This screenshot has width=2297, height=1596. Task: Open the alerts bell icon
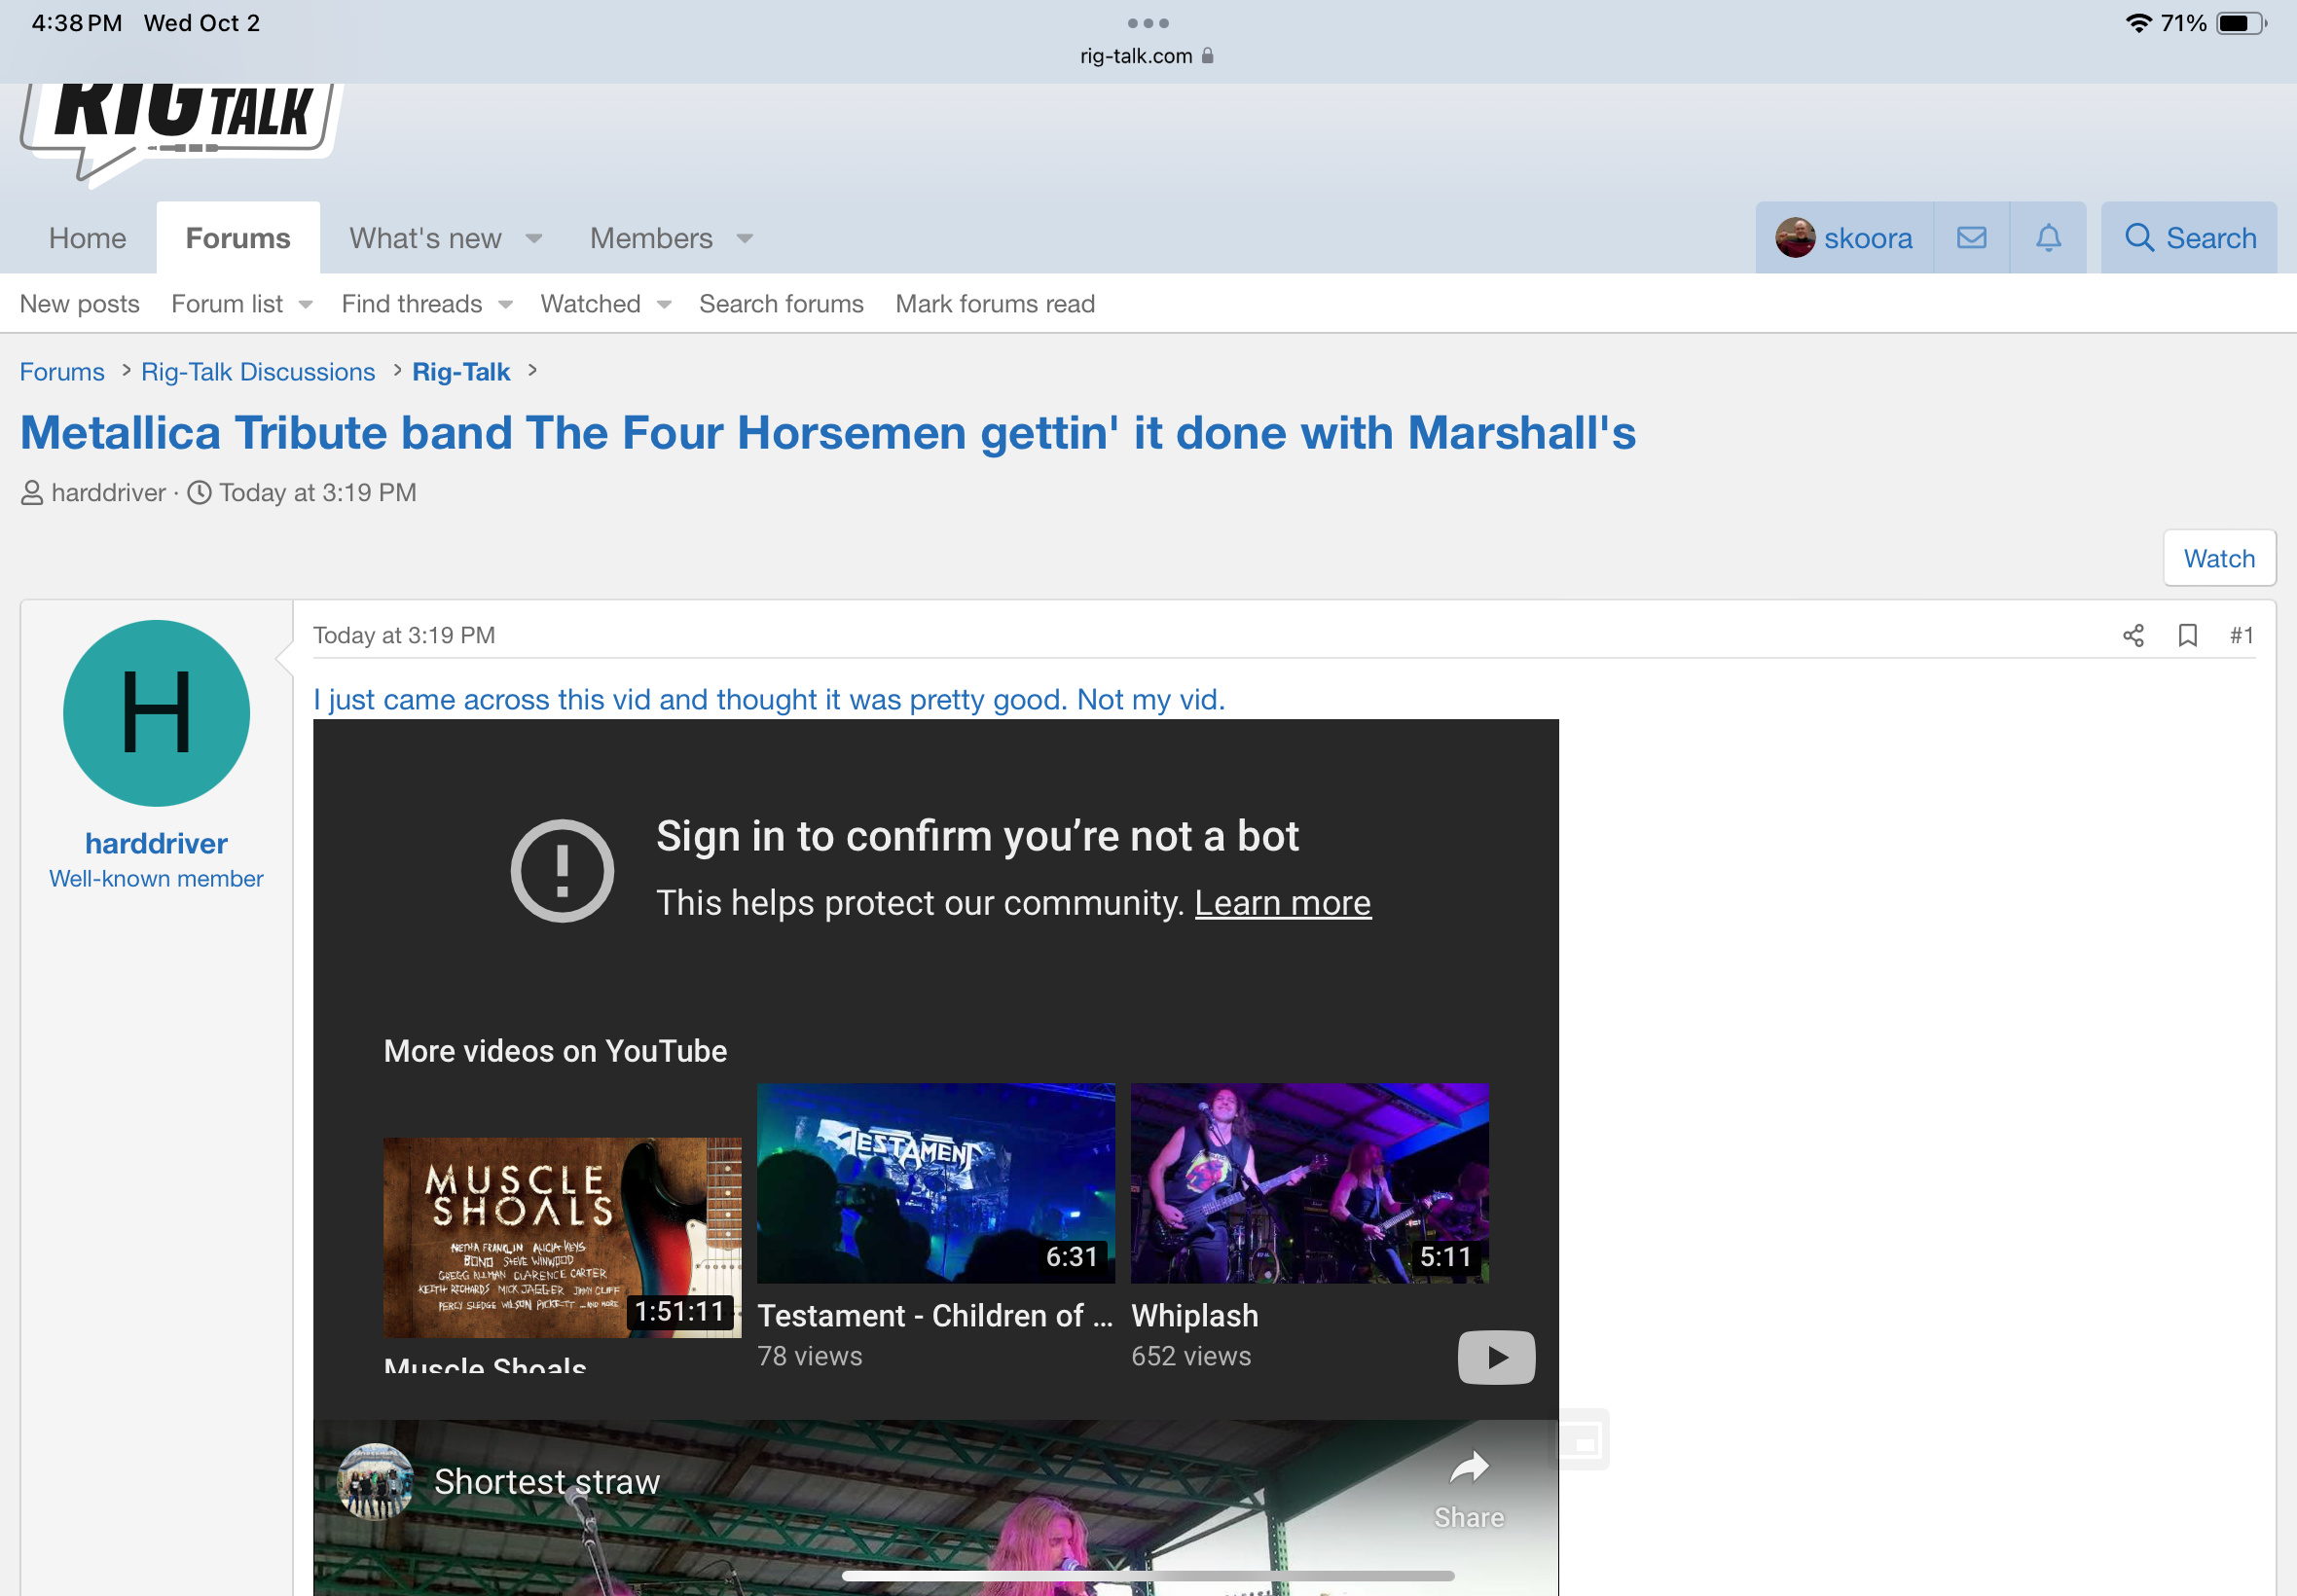point(2048,238)
